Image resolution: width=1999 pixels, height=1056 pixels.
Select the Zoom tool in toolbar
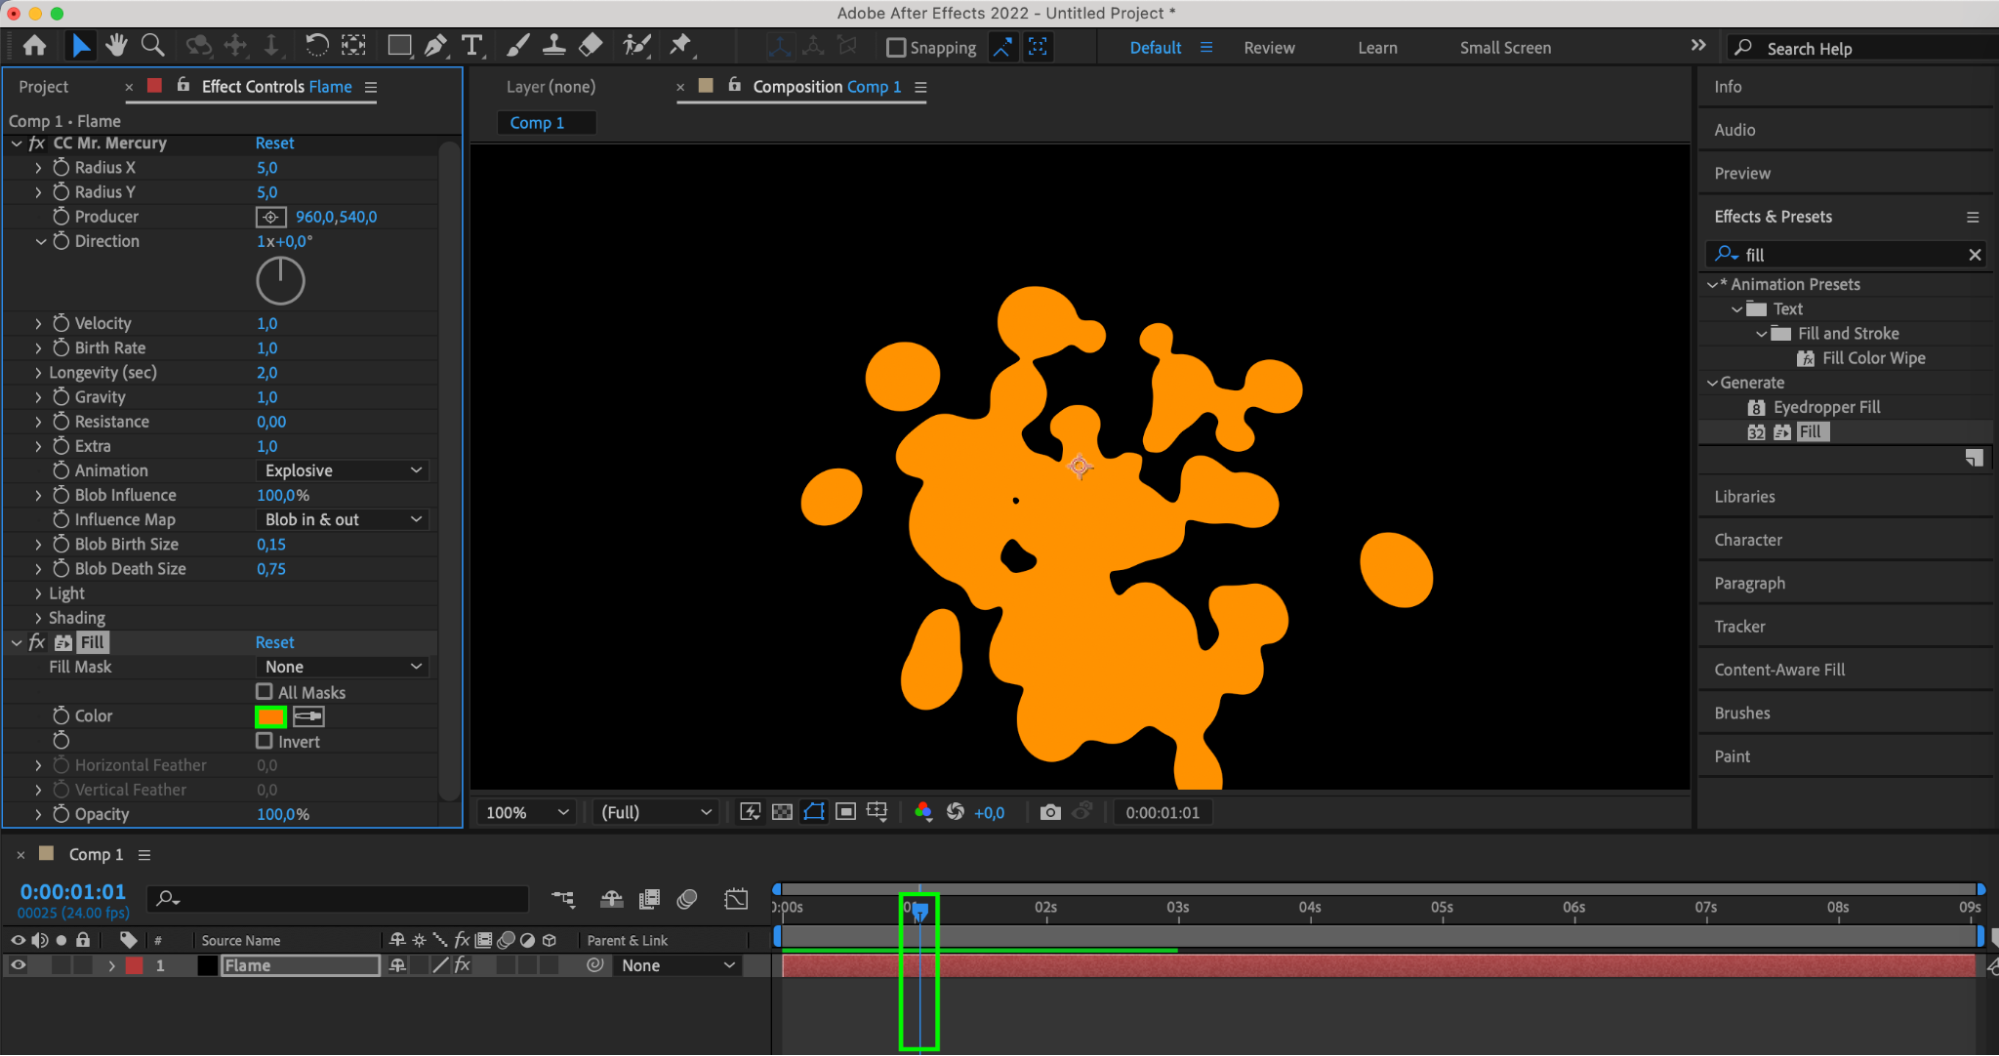(153, 46)
